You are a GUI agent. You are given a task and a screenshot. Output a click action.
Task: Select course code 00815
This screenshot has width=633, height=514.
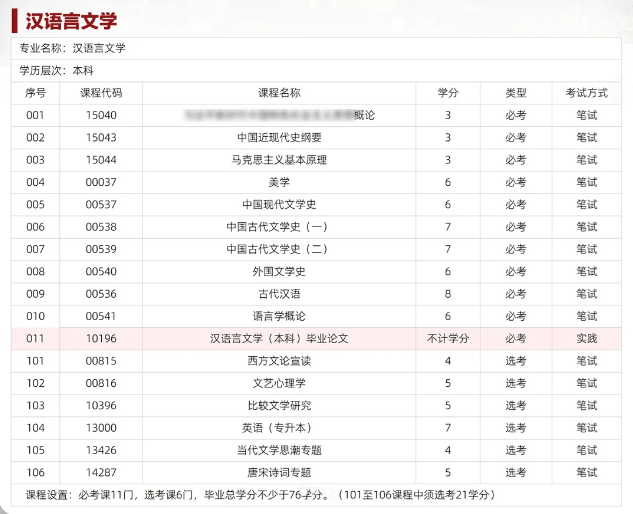pyautogui.click(x=101, y=361)
